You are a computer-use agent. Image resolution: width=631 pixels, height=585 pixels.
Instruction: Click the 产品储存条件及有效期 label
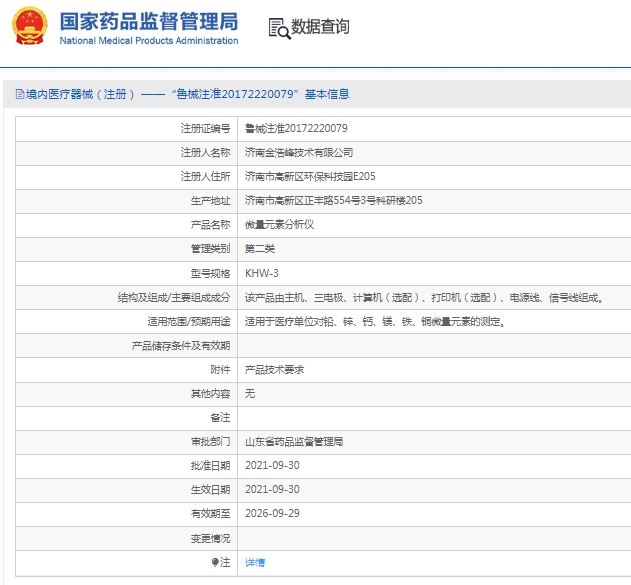point(181,346)
